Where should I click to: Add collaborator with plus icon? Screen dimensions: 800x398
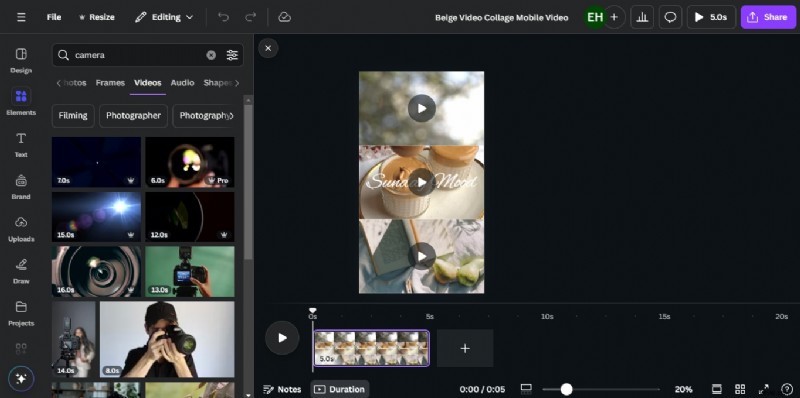614,17
